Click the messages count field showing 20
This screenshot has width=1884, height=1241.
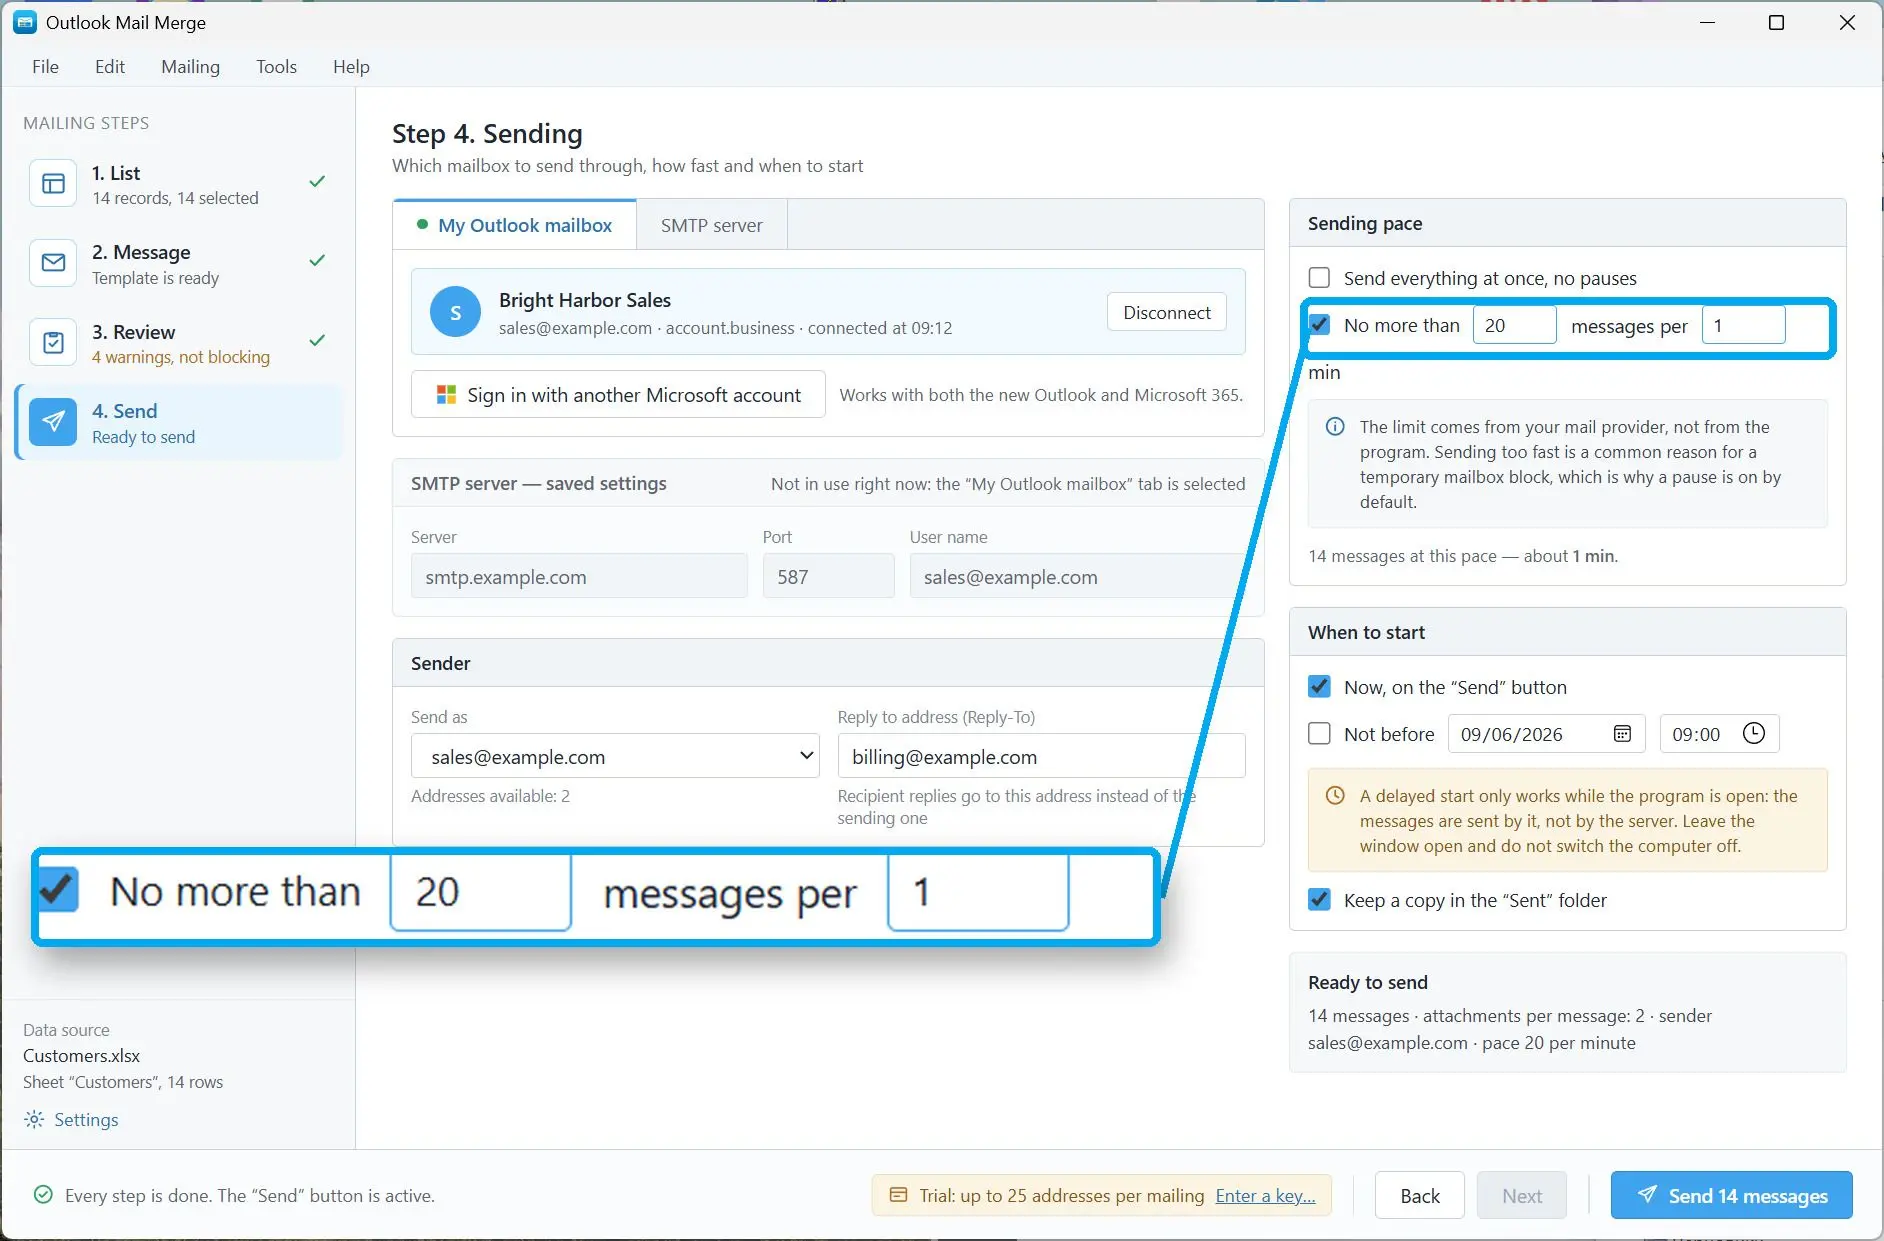pos(1514,325)
